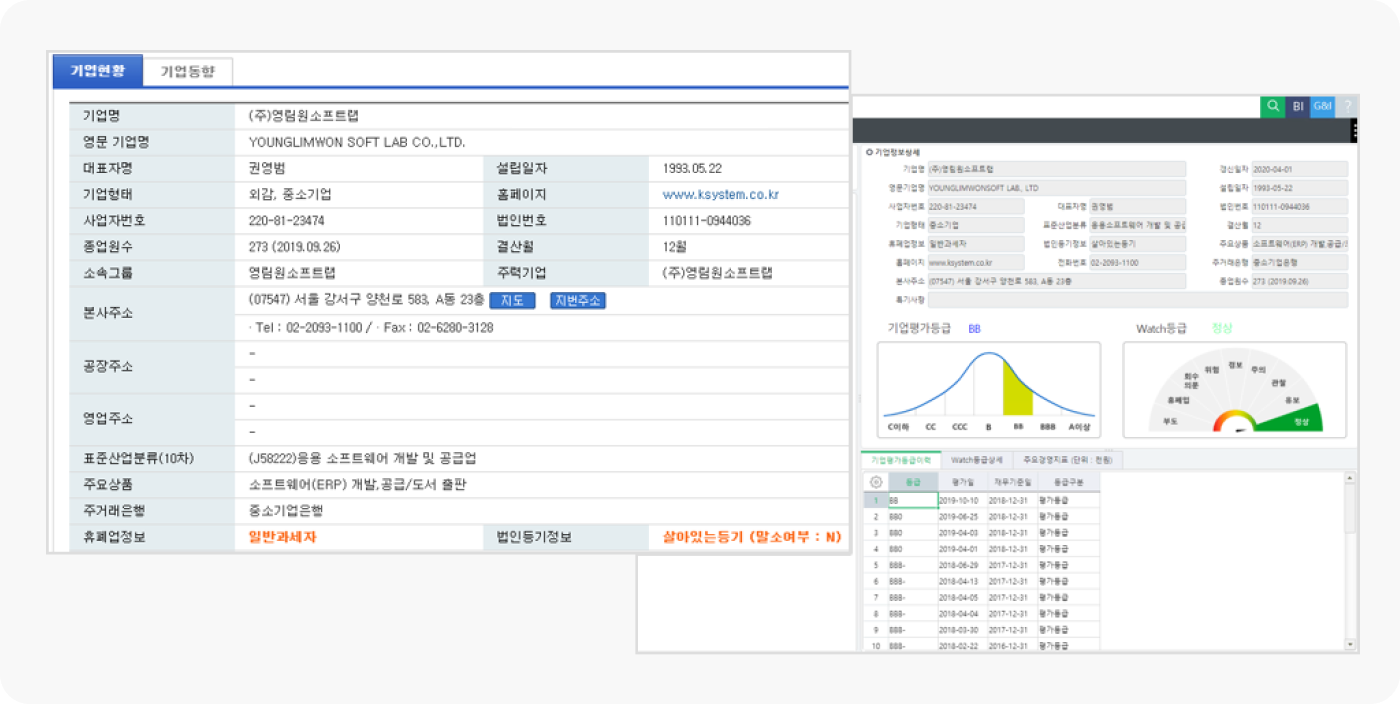Click the green search magnifier icon
The image size is (1400, 704).
point(1272,106)
